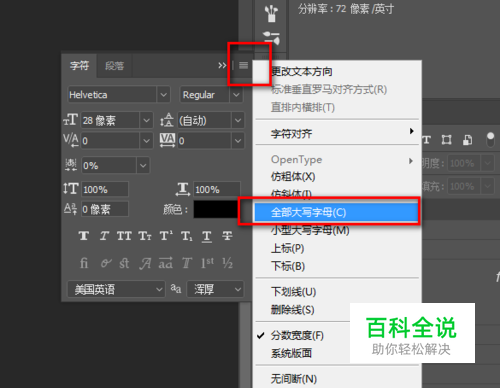Open the black text color swatch
Viewport: 500px width, 388px height.
pos(216,209)
